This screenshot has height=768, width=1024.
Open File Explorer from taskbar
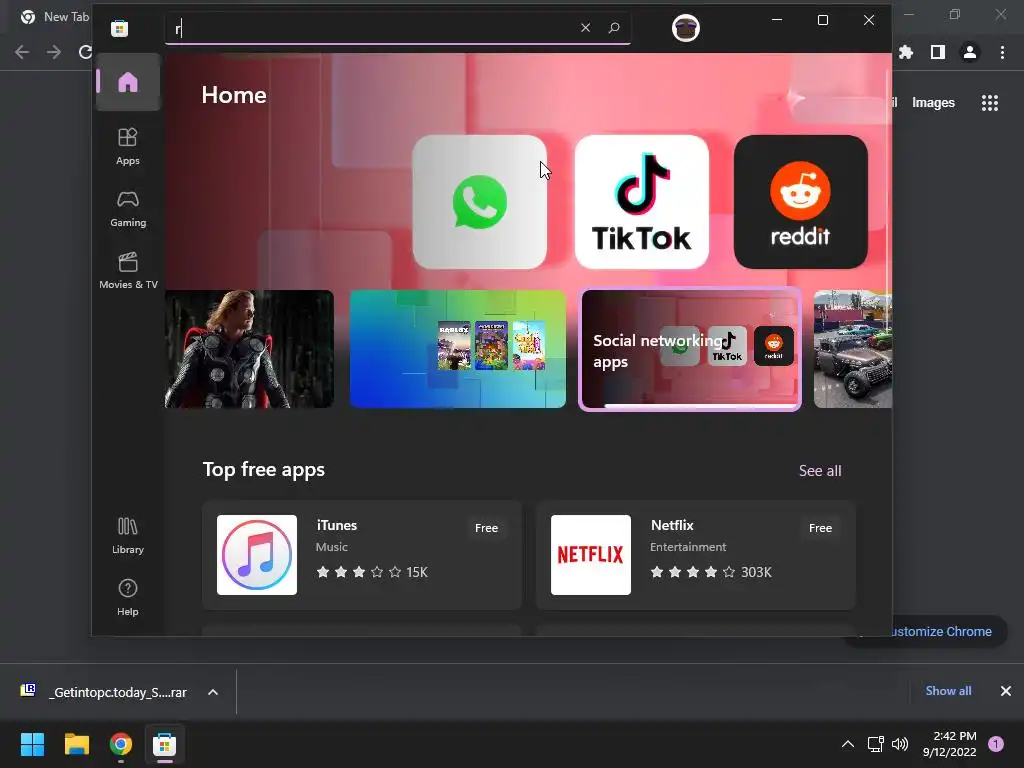pyautogui.click(x=76, y=744)
